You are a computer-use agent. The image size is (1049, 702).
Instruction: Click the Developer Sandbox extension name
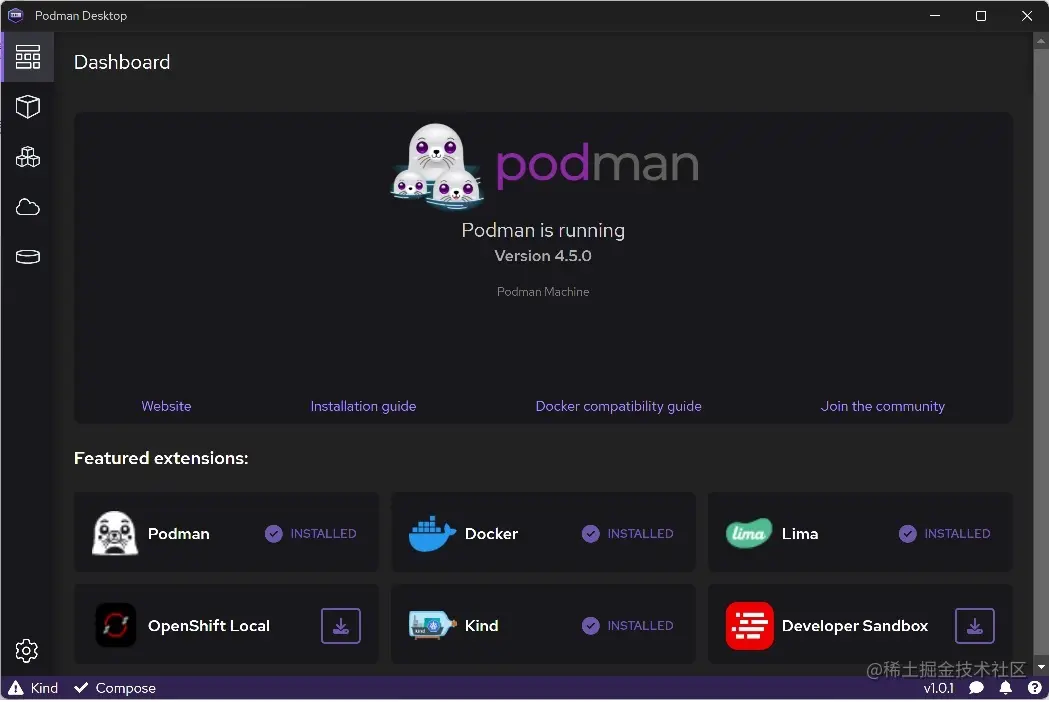pyautogui.click(x=855, y=626)
